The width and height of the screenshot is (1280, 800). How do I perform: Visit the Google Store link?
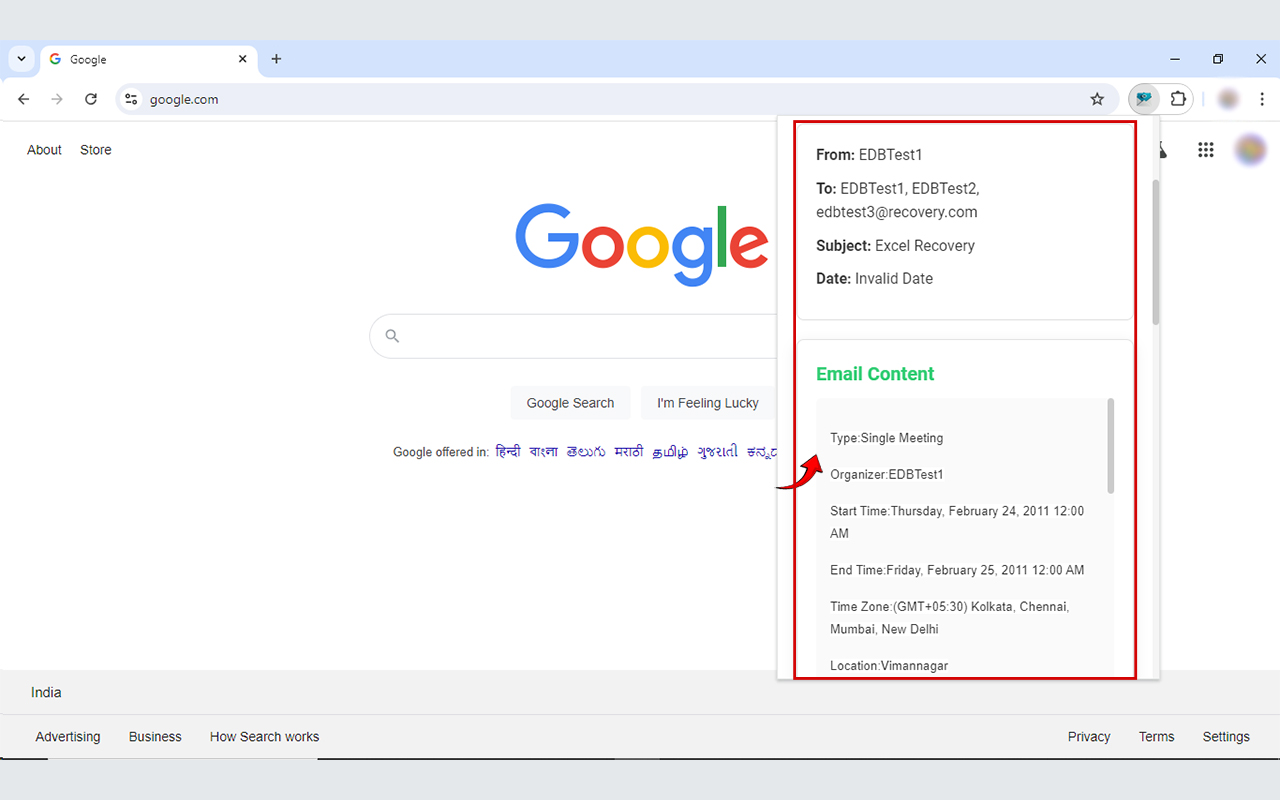[95, 149]
